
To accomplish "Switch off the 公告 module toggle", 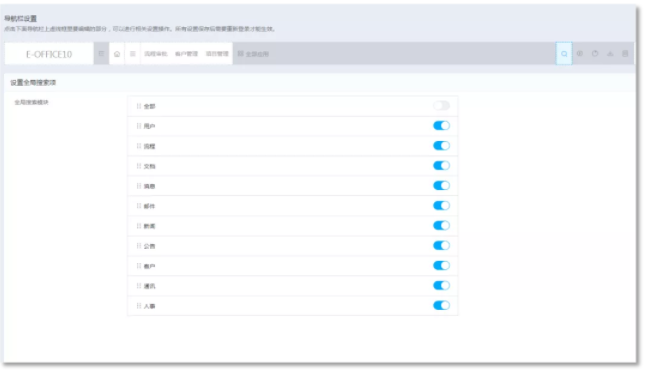I will coord(441,246).
